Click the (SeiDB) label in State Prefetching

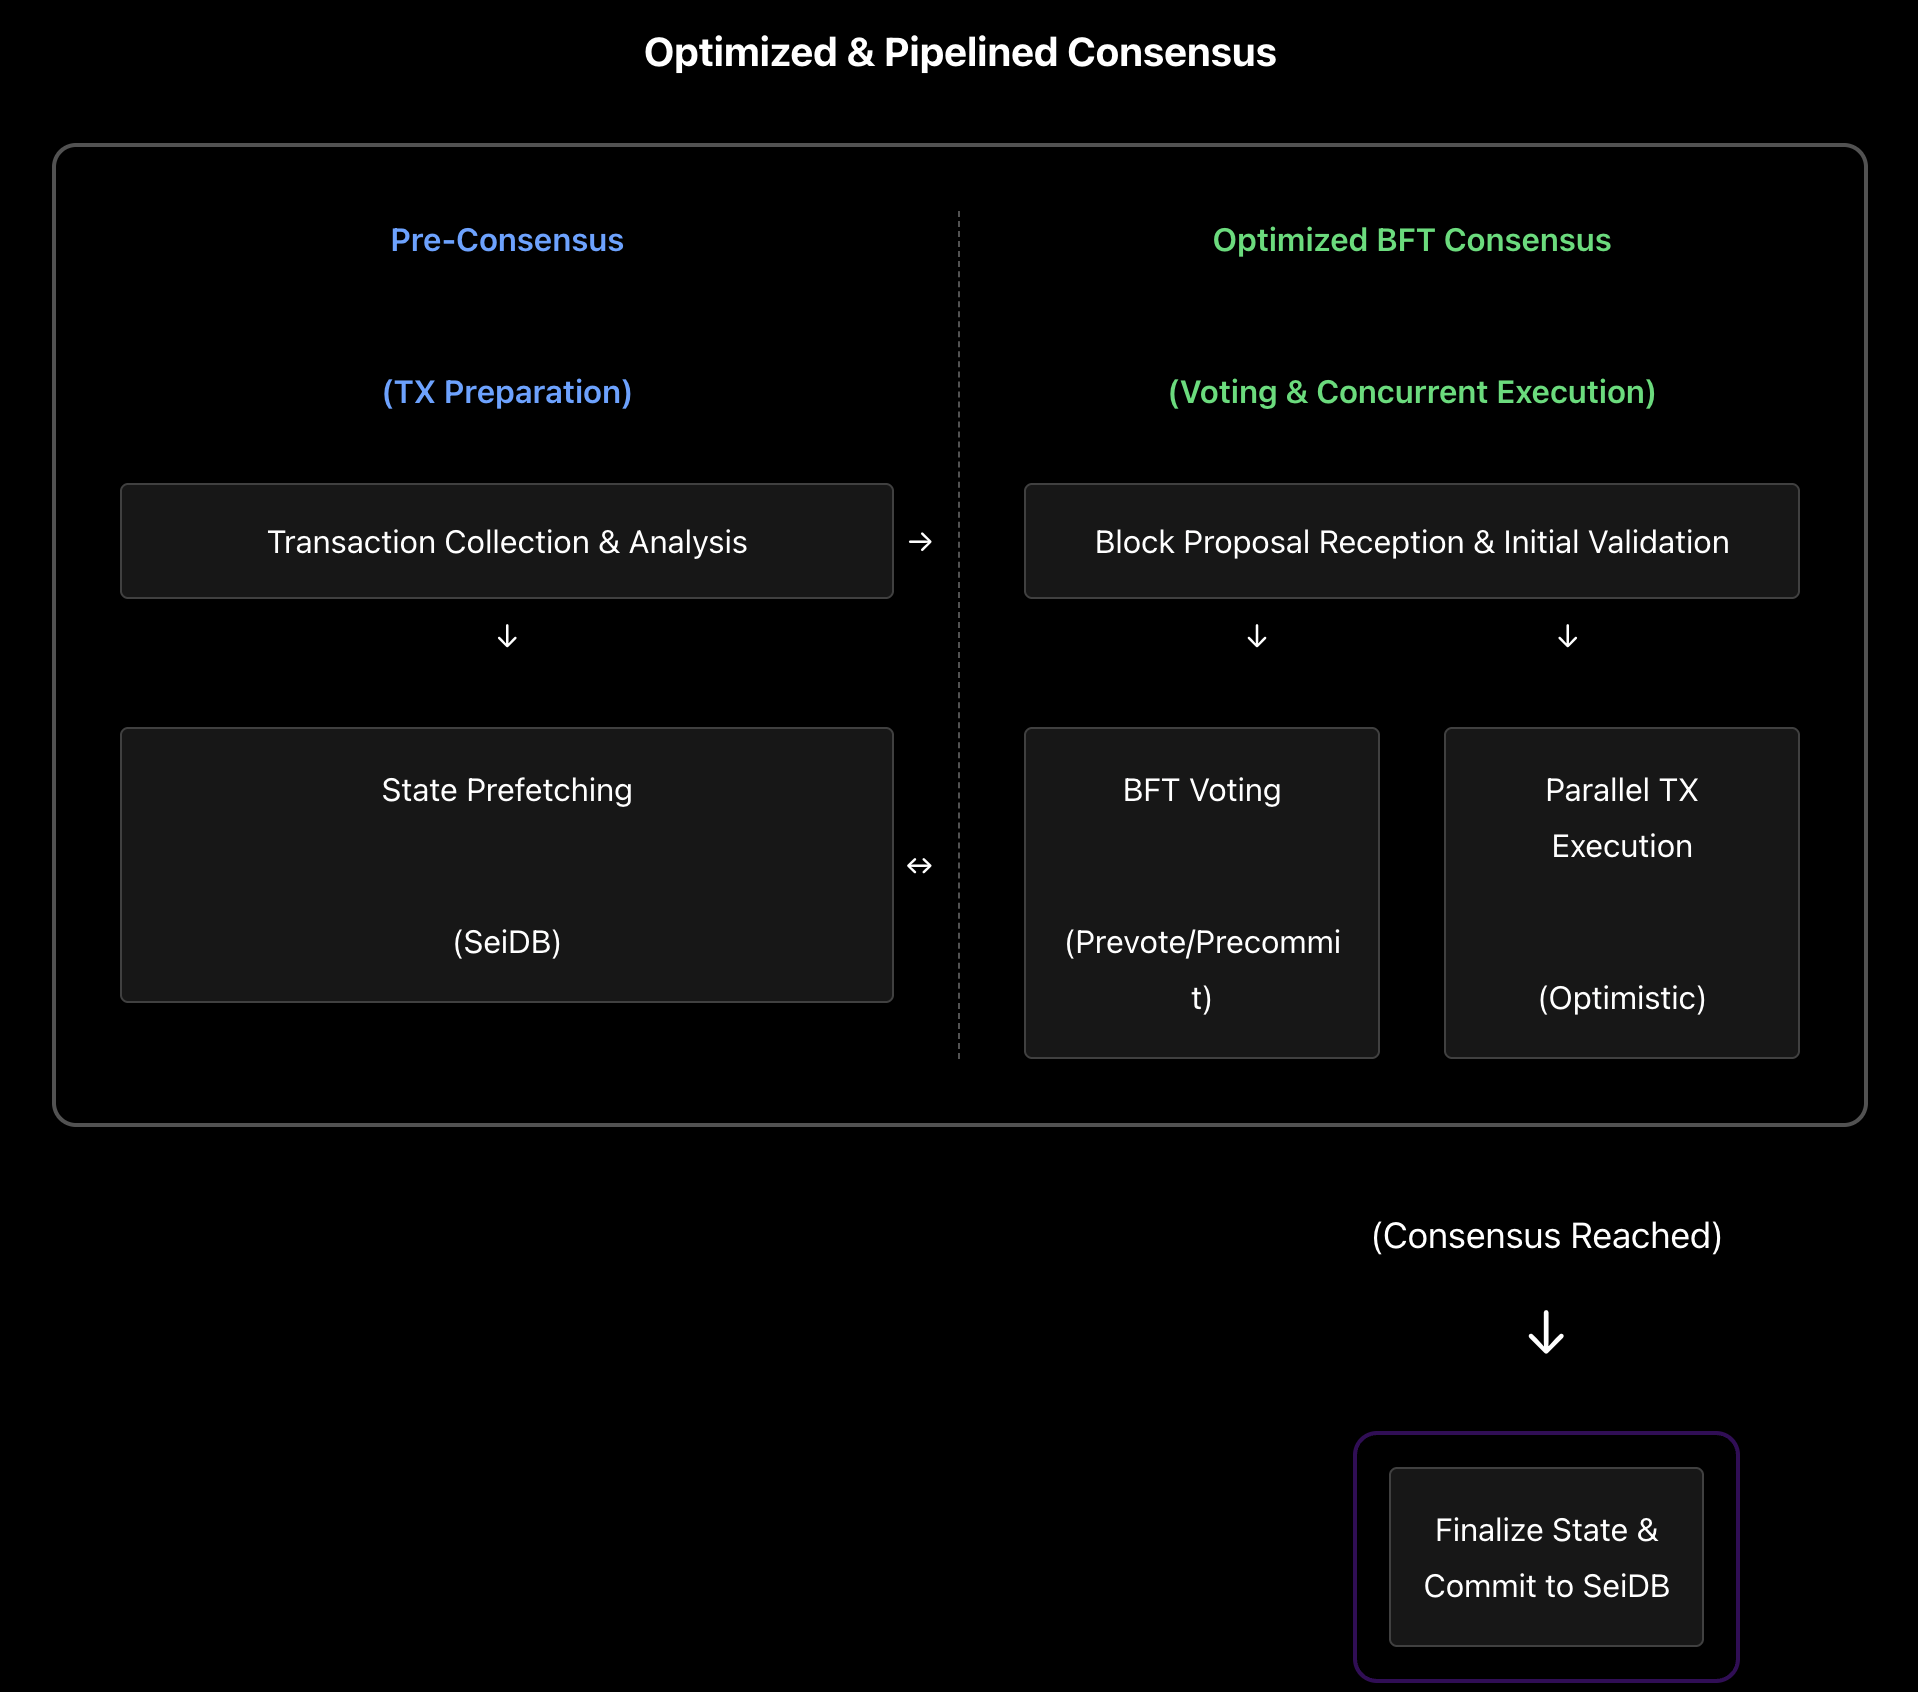pos(507,942)
